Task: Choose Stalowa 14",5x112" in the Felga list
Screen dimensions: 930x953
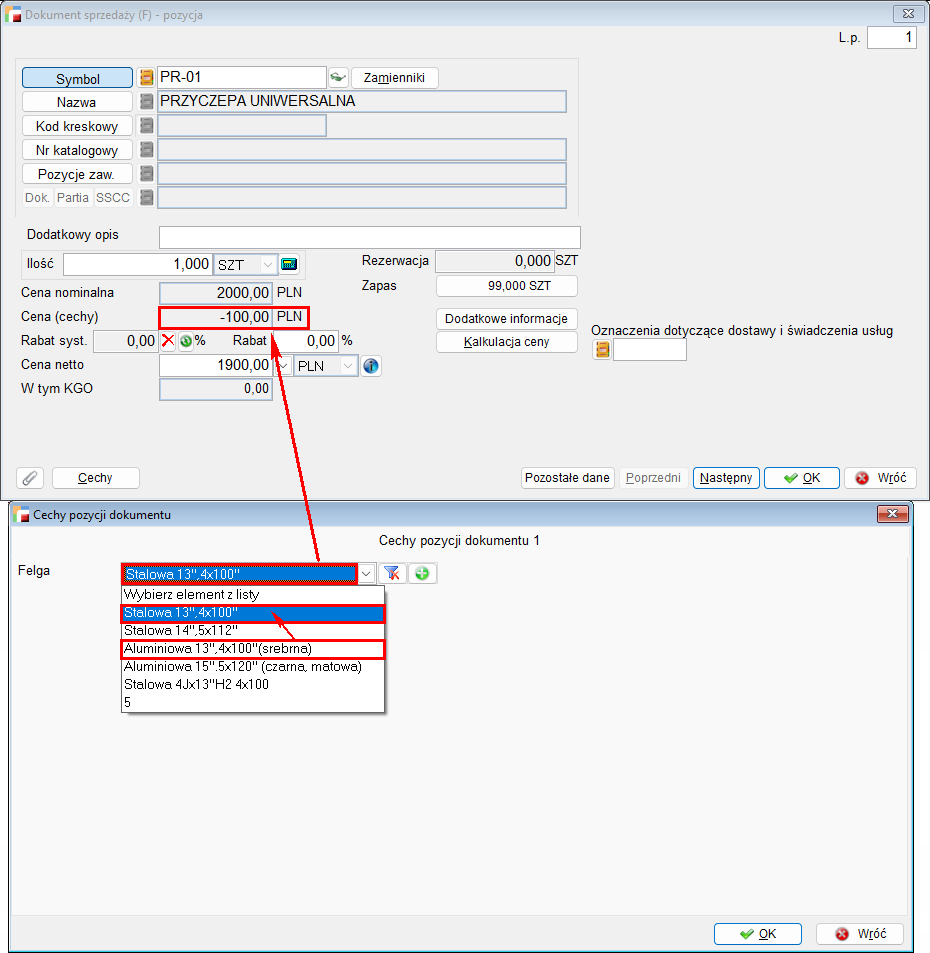Action: [252, 631]
